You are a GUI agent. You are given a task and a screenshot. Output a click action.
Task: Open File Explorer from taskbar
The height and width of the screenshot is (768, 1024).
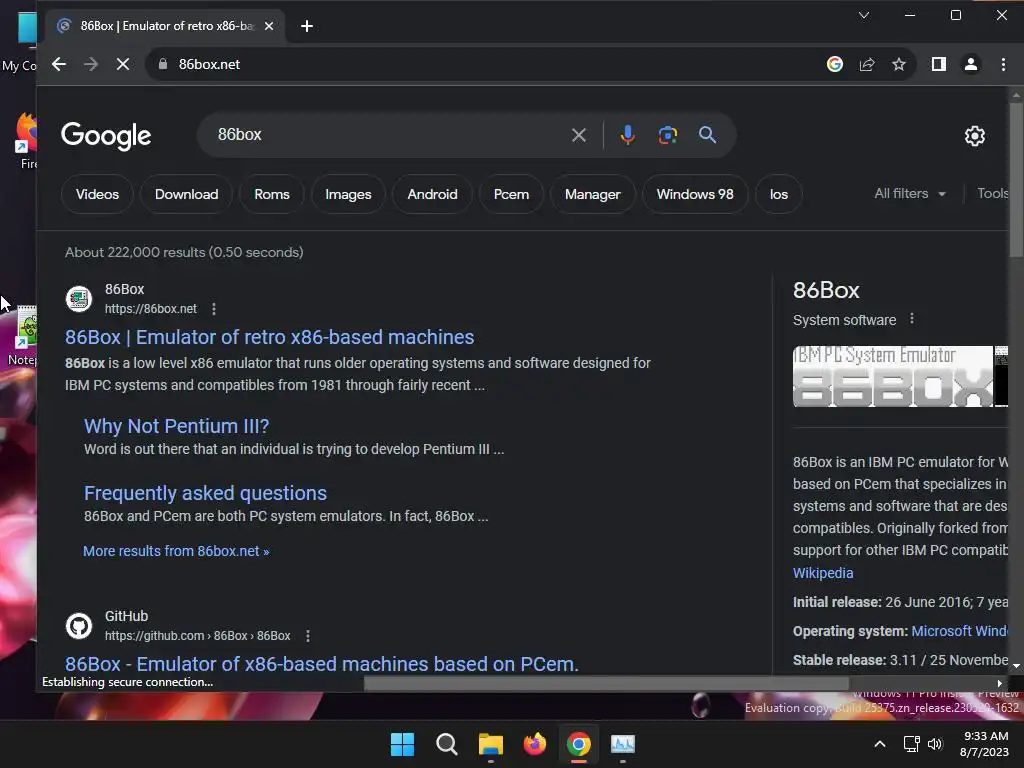pos(490,744)
